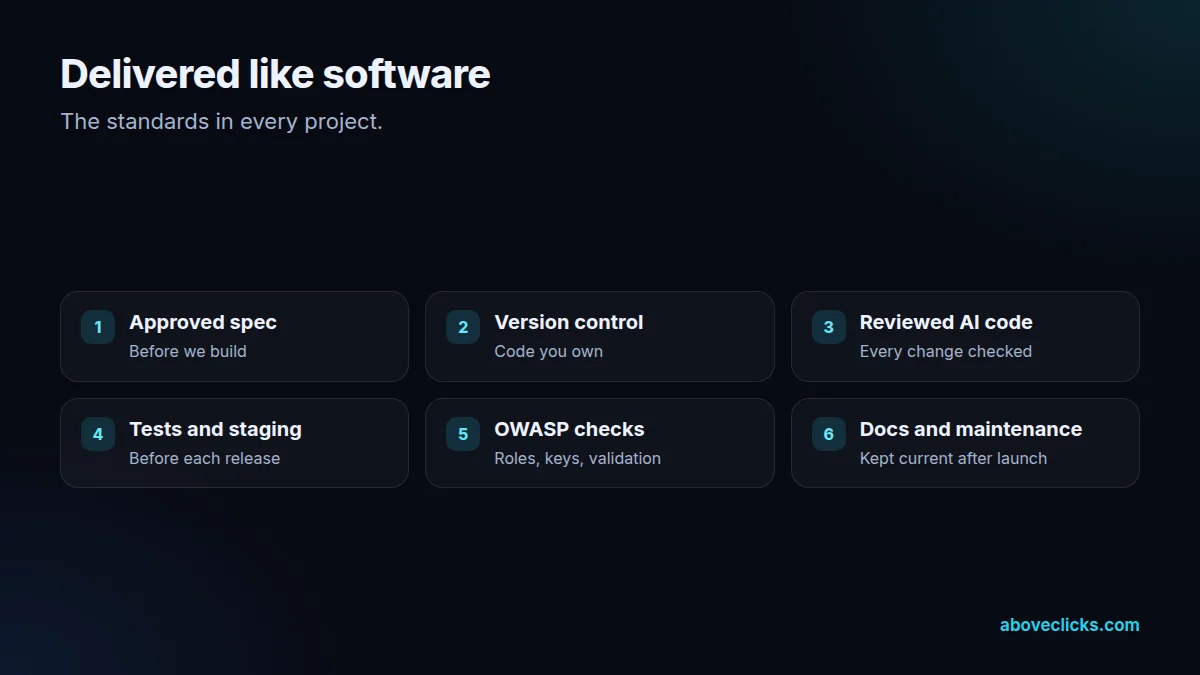
Task: Click the 'Every change checked' description
Action: (x=946, y=351)
